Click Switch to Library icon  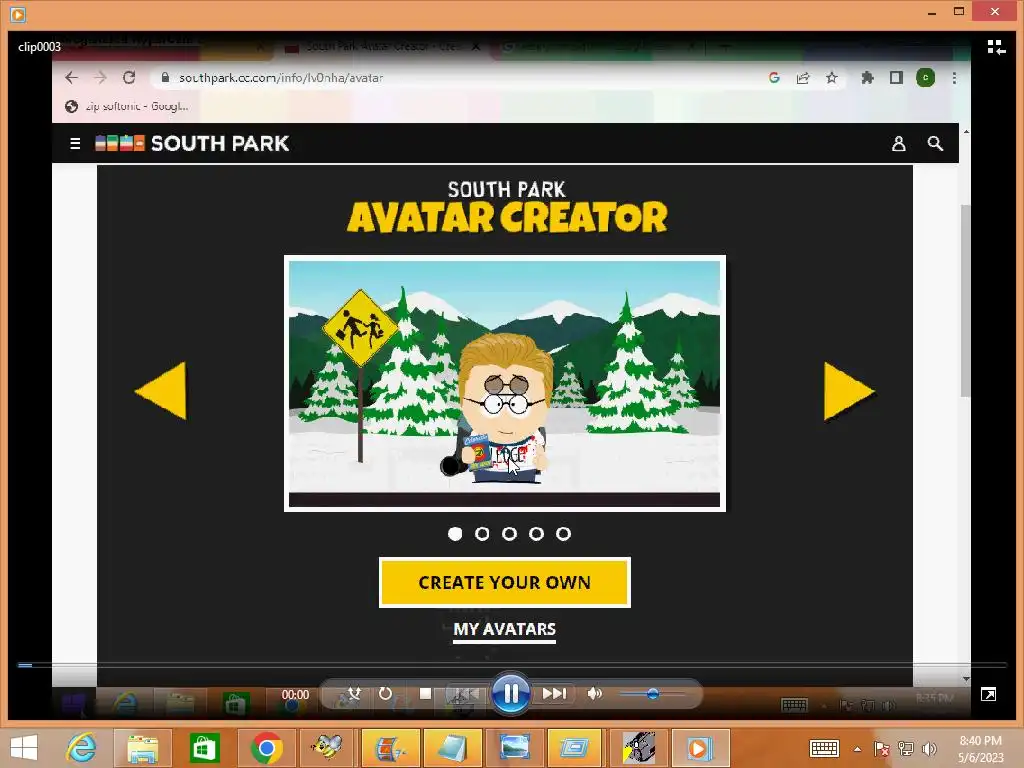tap(996, 47)
